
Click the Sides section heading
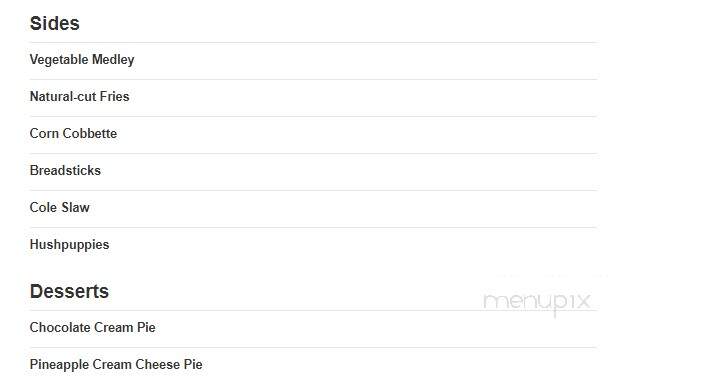[x=54, y=23]
